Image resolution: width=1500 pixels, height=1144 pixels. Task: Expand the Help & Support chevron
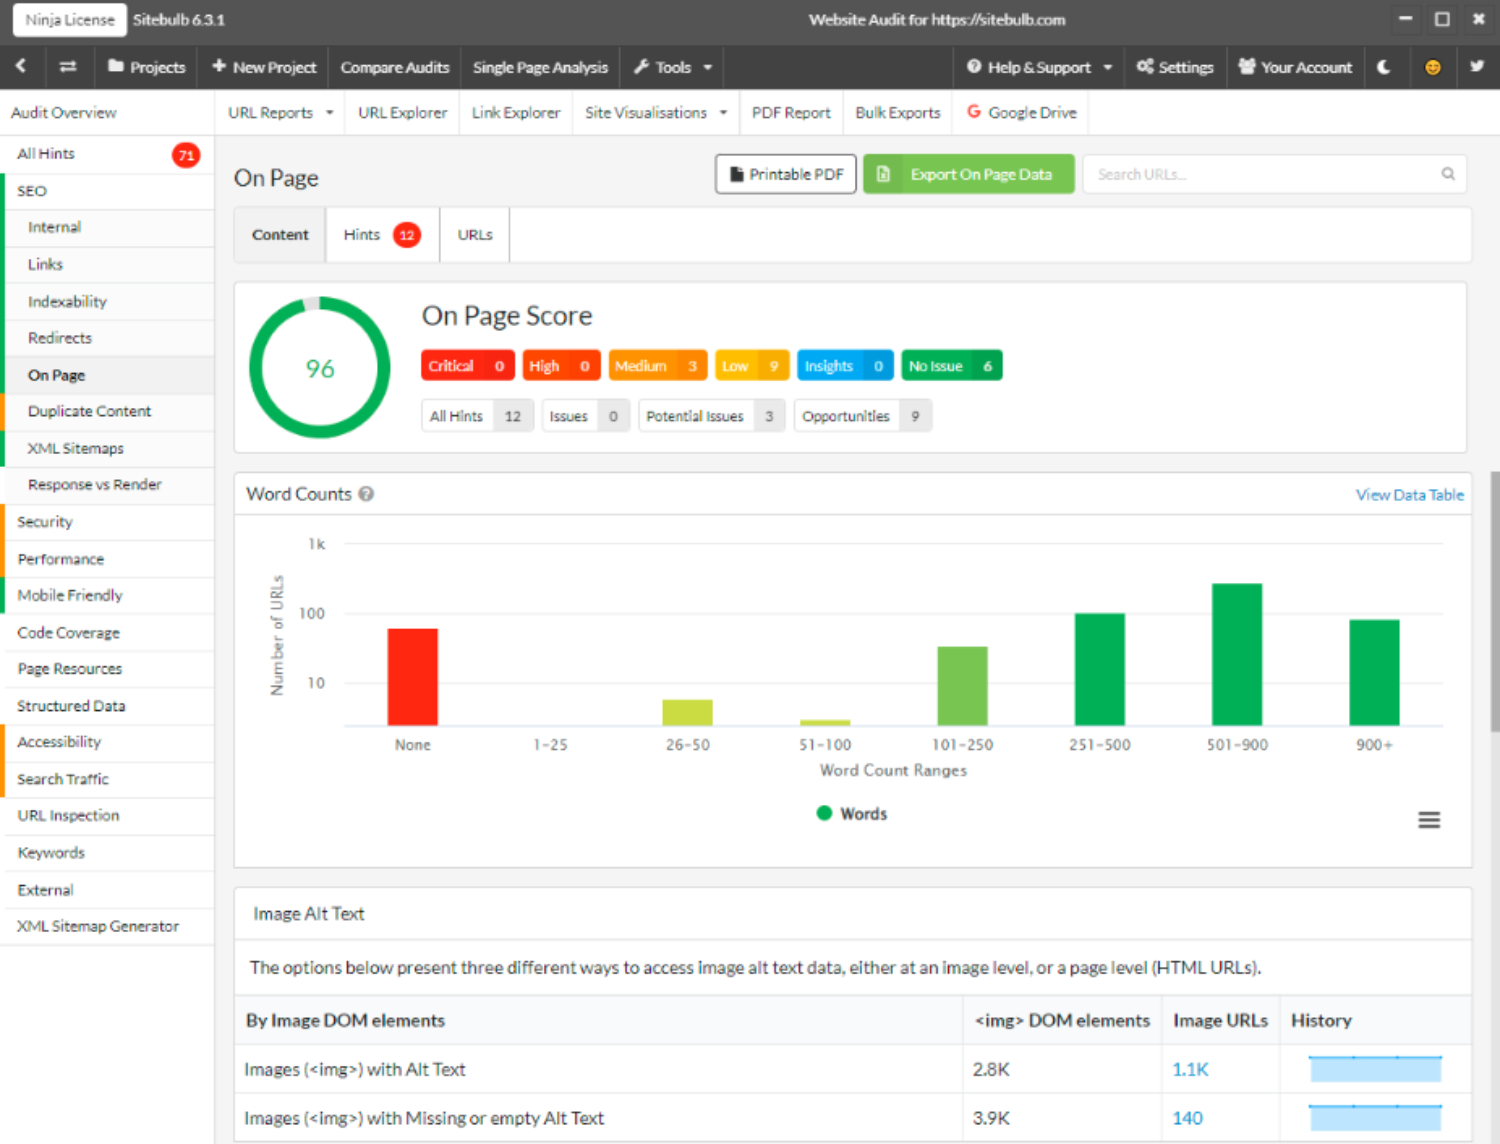tap(1107, 67)
